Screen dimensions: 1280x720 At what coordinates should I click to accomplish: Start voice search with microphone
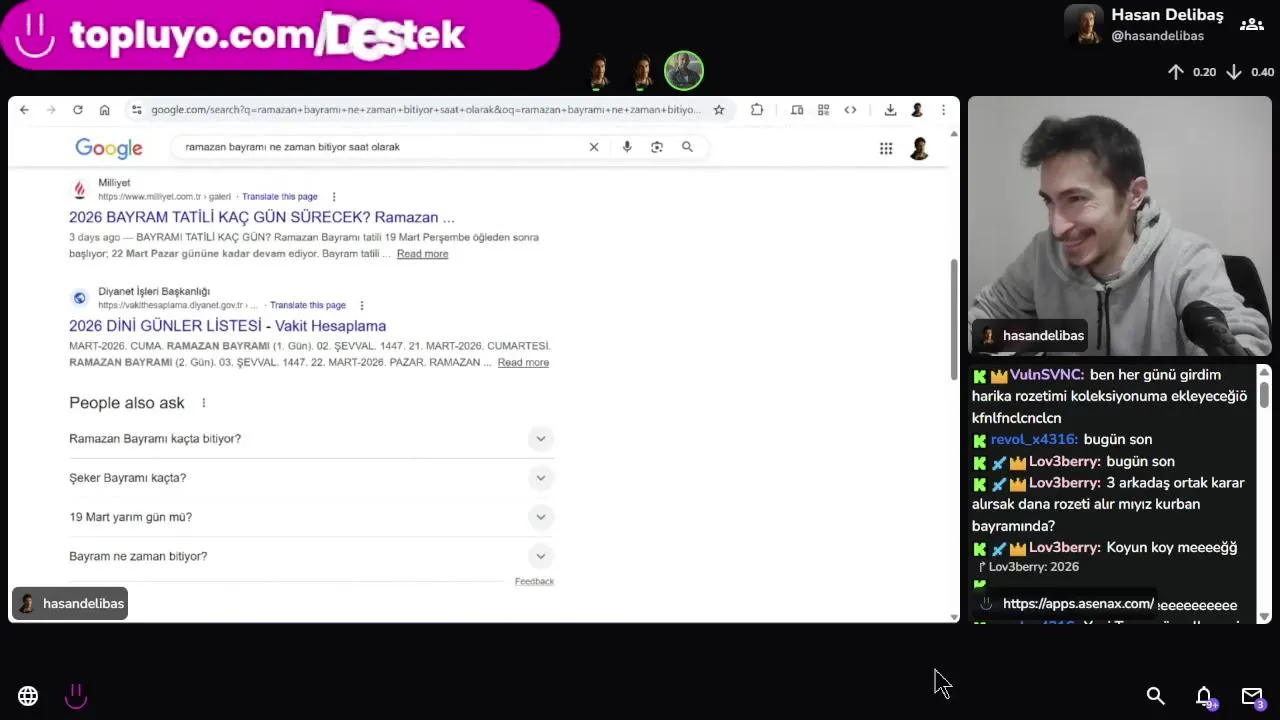(627, 147)
